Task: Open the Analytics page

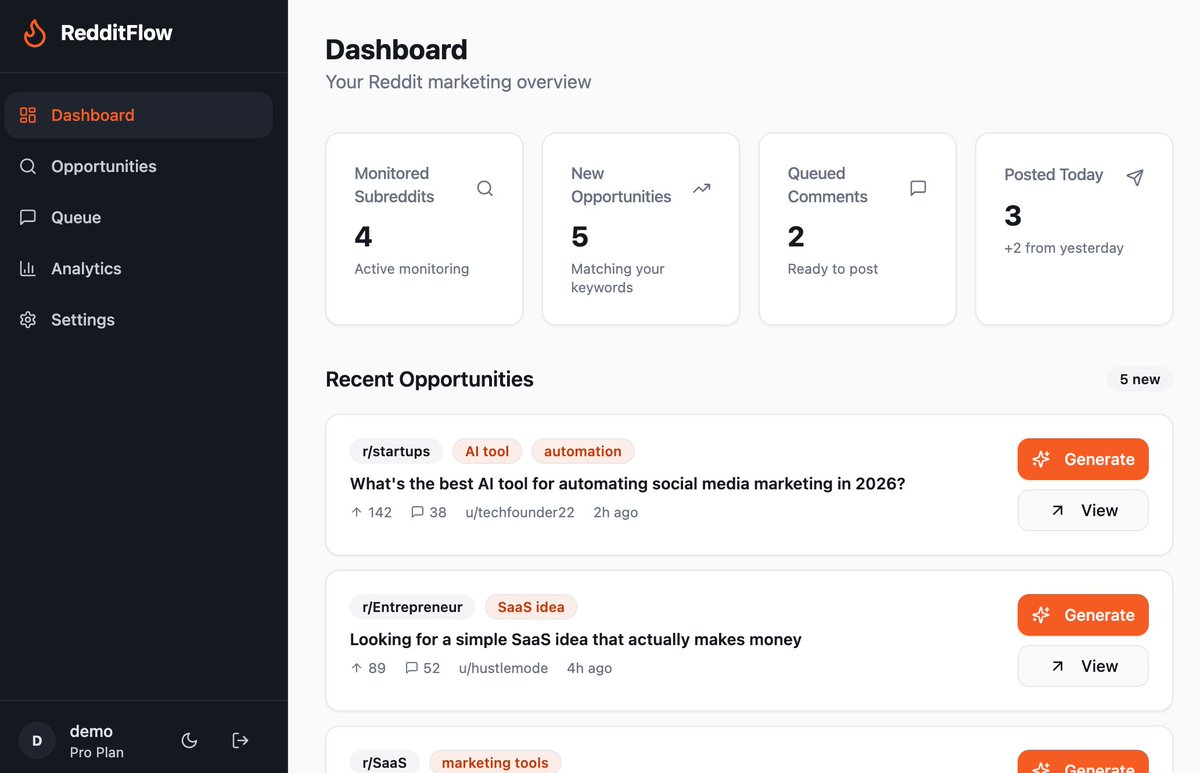Action: (x=139, y=268)
